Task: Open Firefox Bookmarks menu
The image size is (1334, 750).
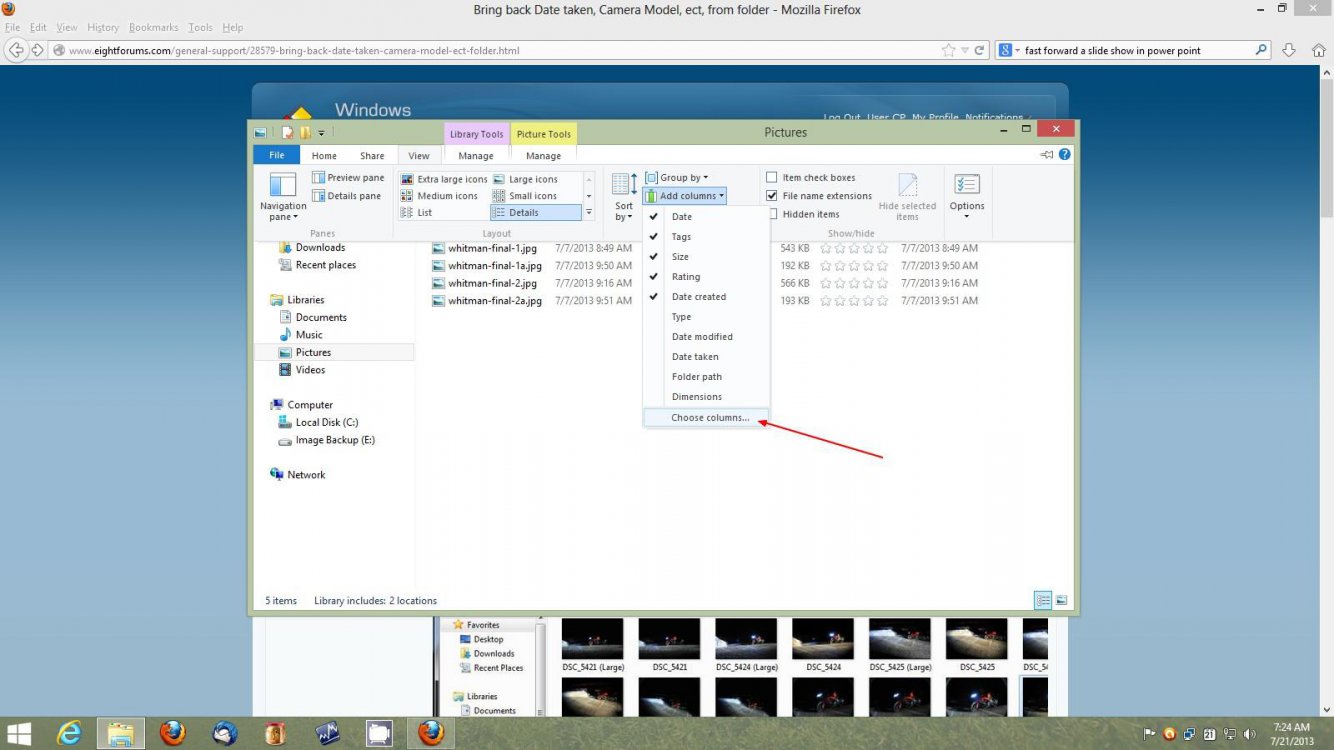Action: point(153,27)
